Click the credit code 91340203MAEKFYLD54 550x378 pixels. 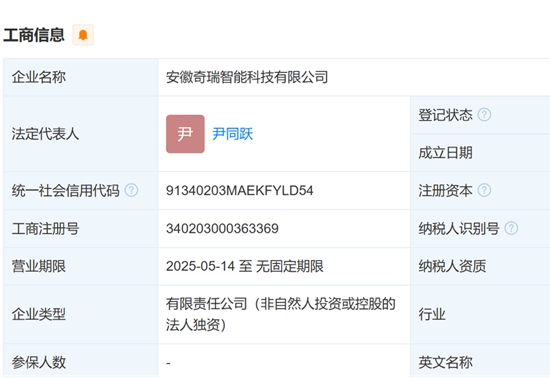tap(240, 190)
